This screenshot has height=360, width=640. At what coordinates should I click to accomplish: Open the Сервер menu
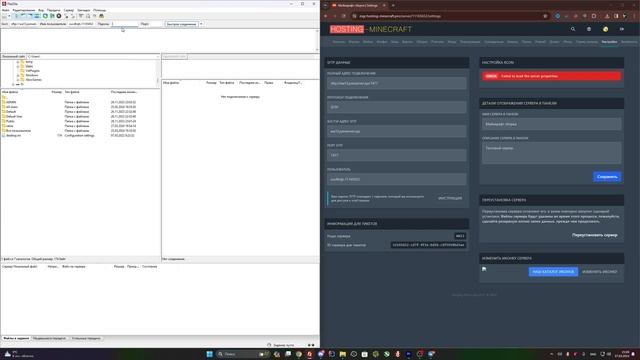(69, 10)
